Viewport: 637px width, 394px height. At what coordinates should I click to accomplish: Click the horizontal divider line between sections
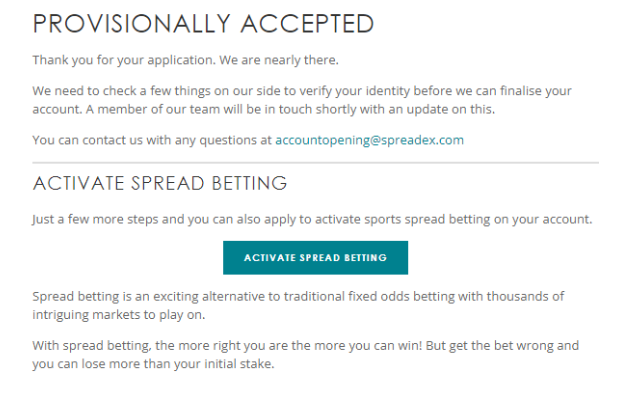point(316,163)
